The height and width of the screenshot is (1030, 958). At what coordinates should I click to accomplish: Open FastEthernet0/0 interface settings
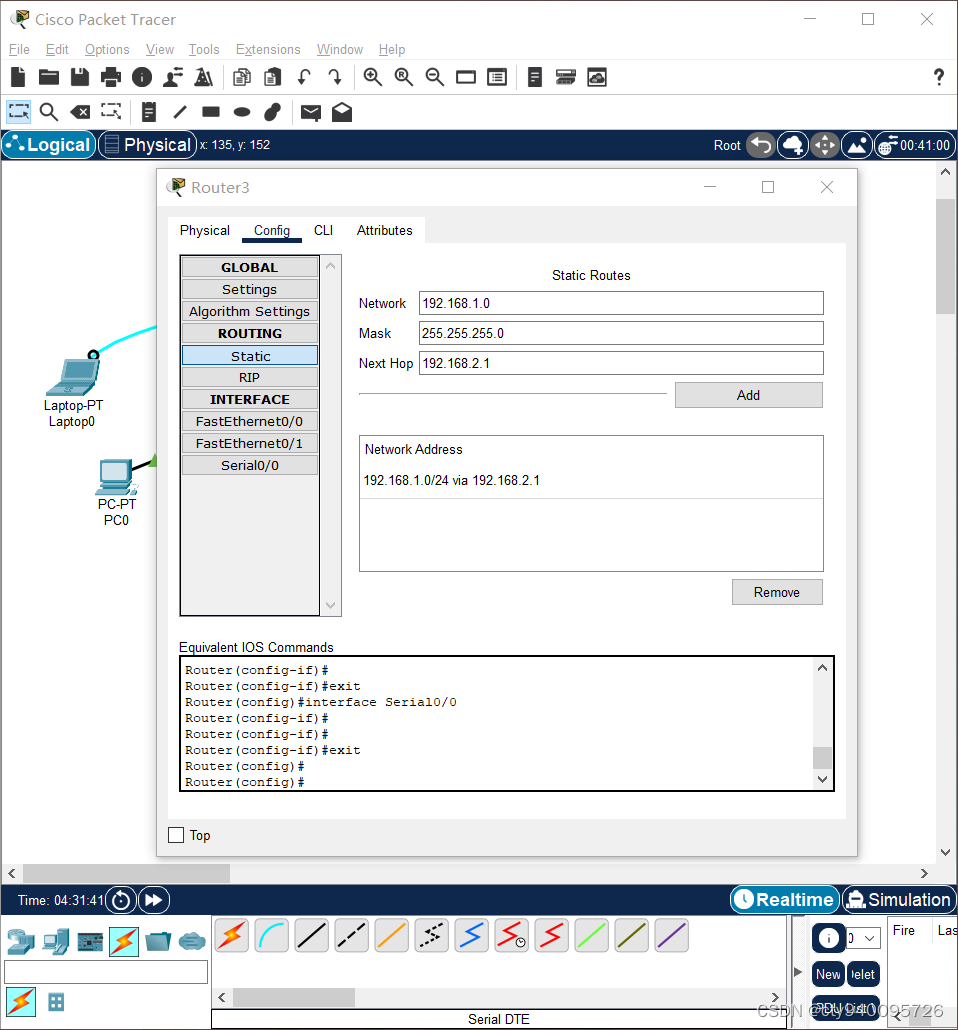tap(250, 421)
